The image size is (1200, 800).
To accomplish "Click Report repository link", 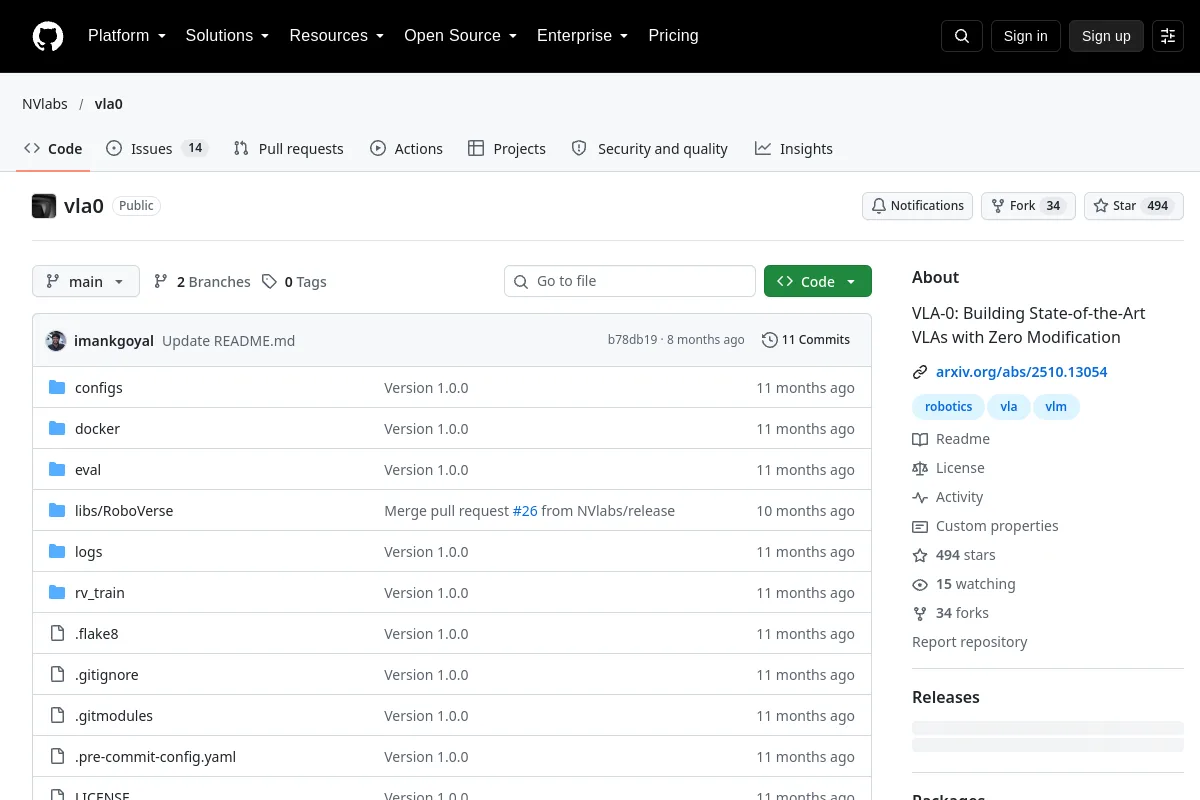I will click(969, 642).
